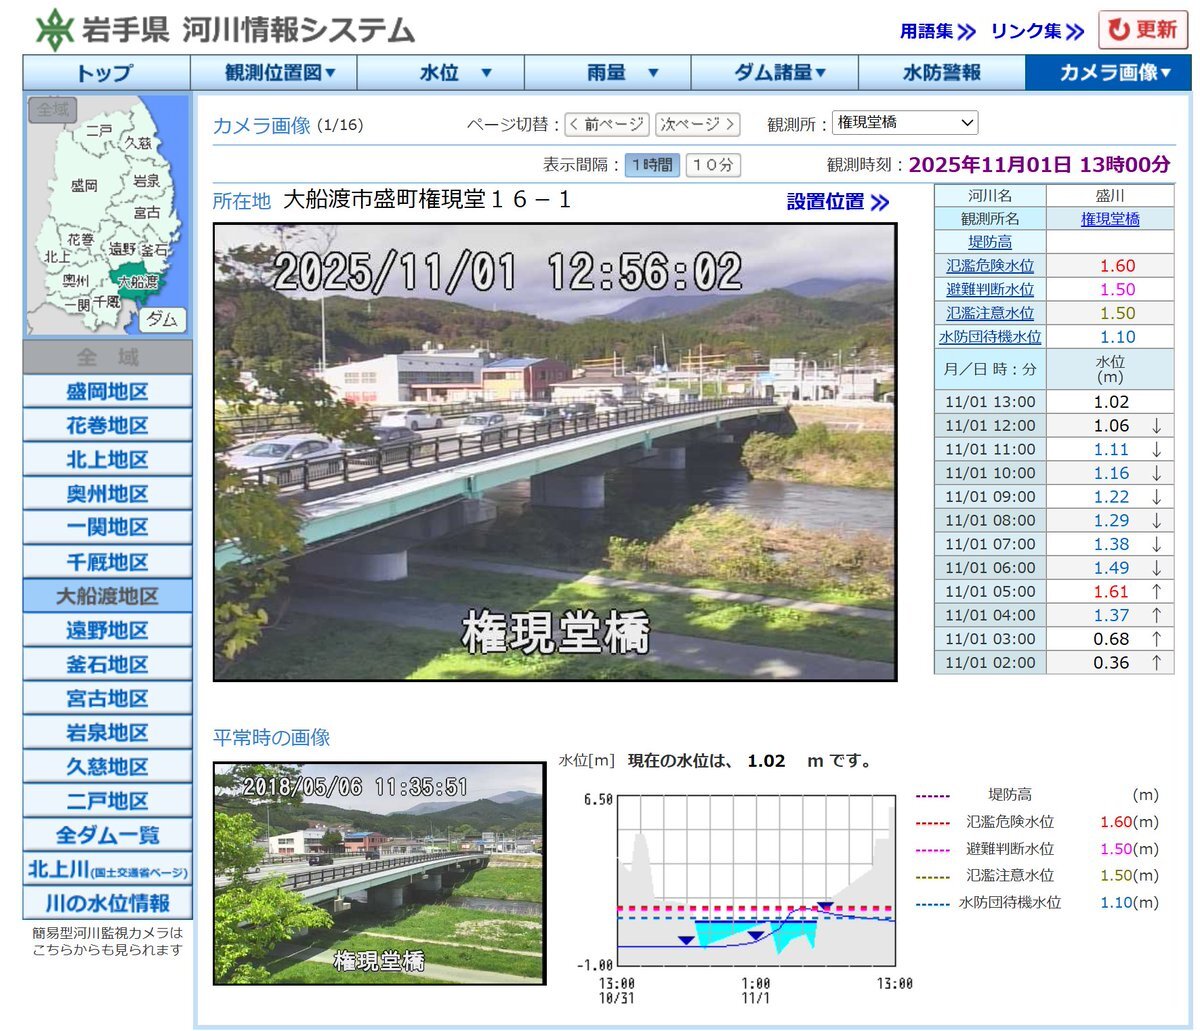Screen dimensions: 1200x1031
Task: Open the 観測所 station dropdown
Action: pos(906,123)
